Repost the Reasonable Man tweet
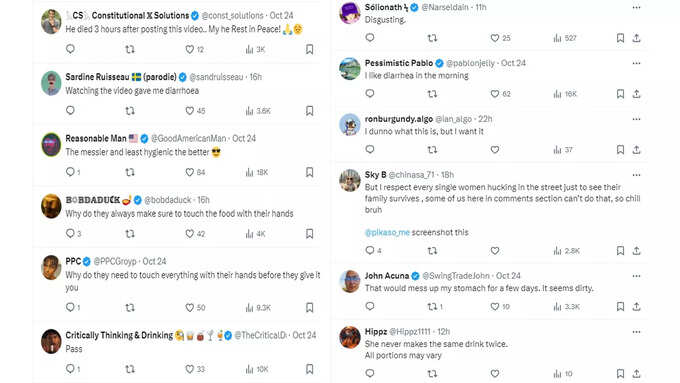The width and height of the screenshot is (680, 383). click(130, 172)
